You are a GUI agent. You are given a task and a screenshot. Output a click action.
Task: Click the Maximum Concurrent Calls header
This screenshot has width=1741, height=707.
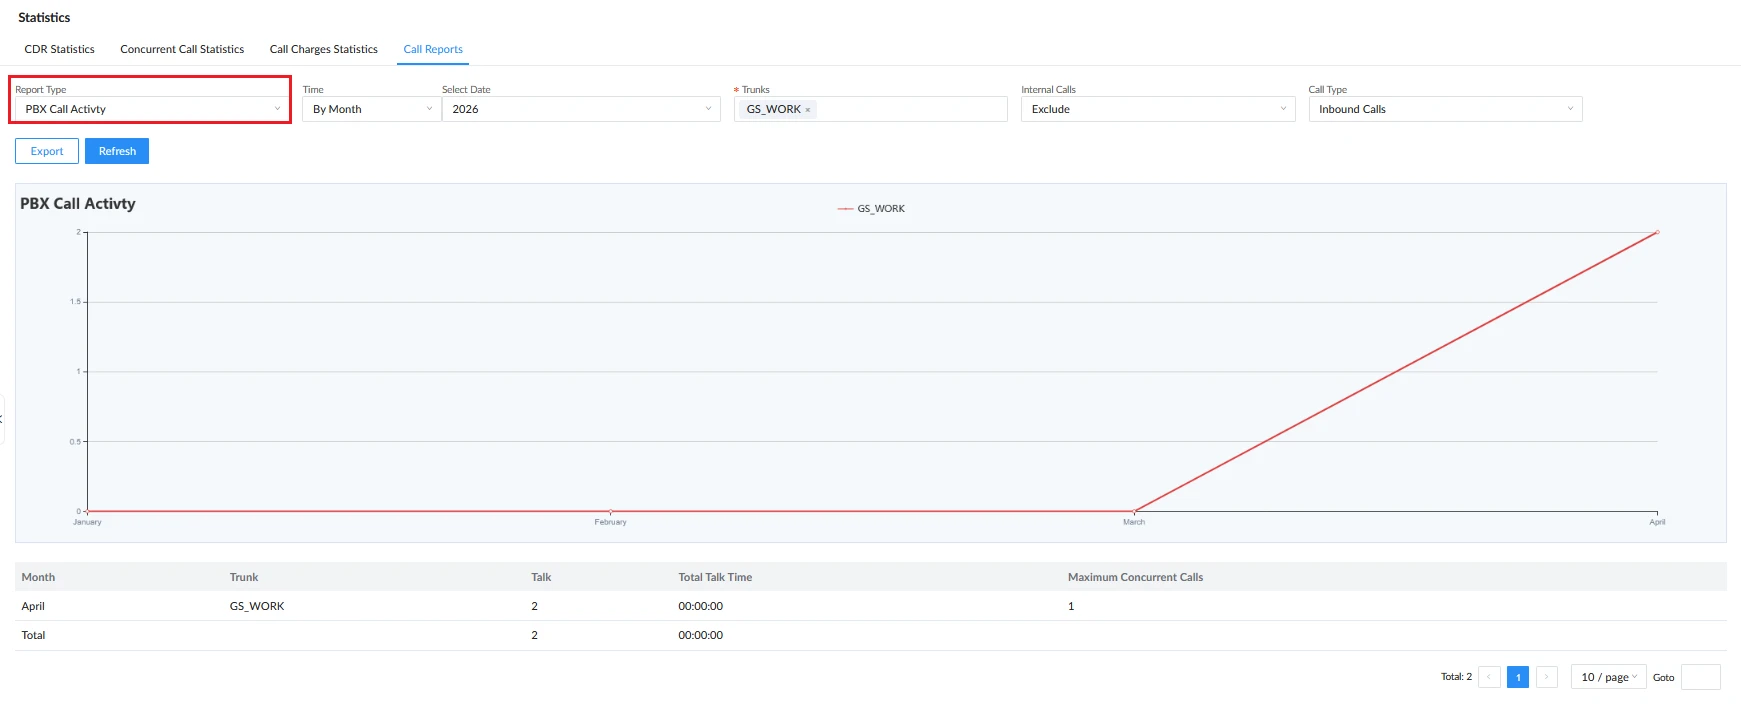click(1135, 577)
